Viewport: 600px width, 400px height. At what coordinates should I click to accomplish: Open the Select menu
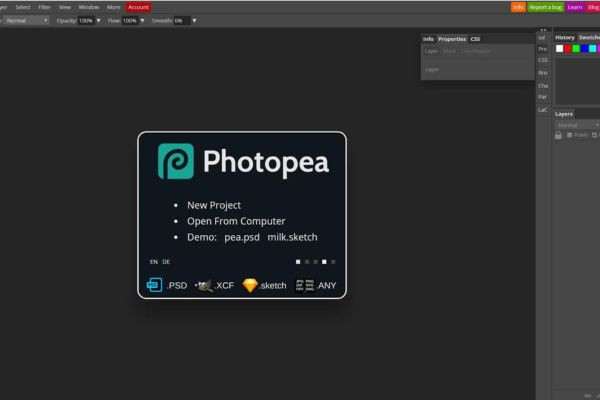(23, 7)
